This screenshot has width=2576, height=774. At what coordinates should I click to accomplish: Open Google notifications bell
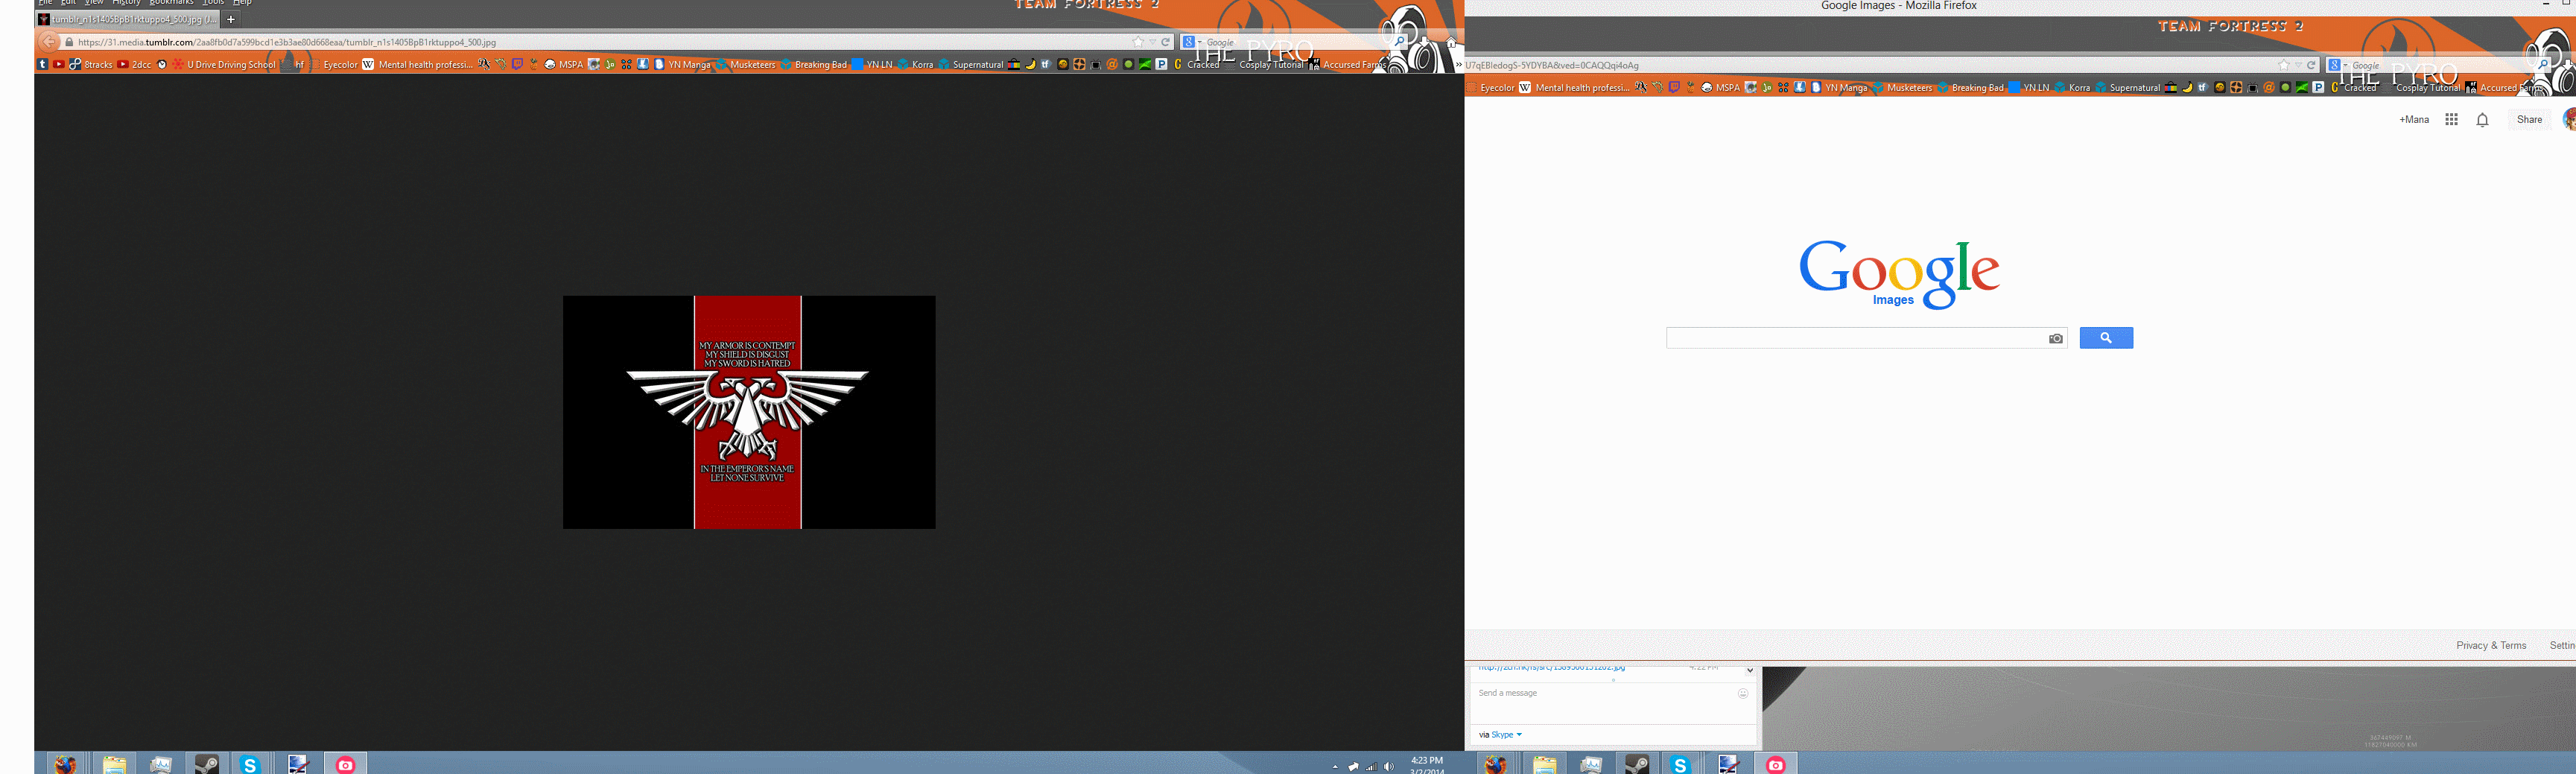(x=2482, y=119)
